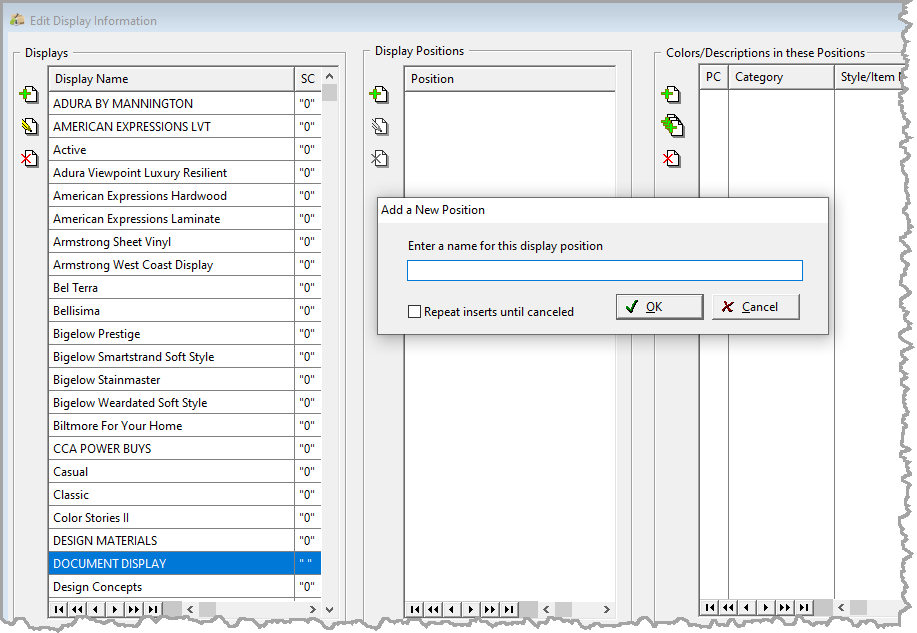The width and height of the screenshot is (917, 633).
Task: Go to next record in Displays navigator
Action: (115, 609)
